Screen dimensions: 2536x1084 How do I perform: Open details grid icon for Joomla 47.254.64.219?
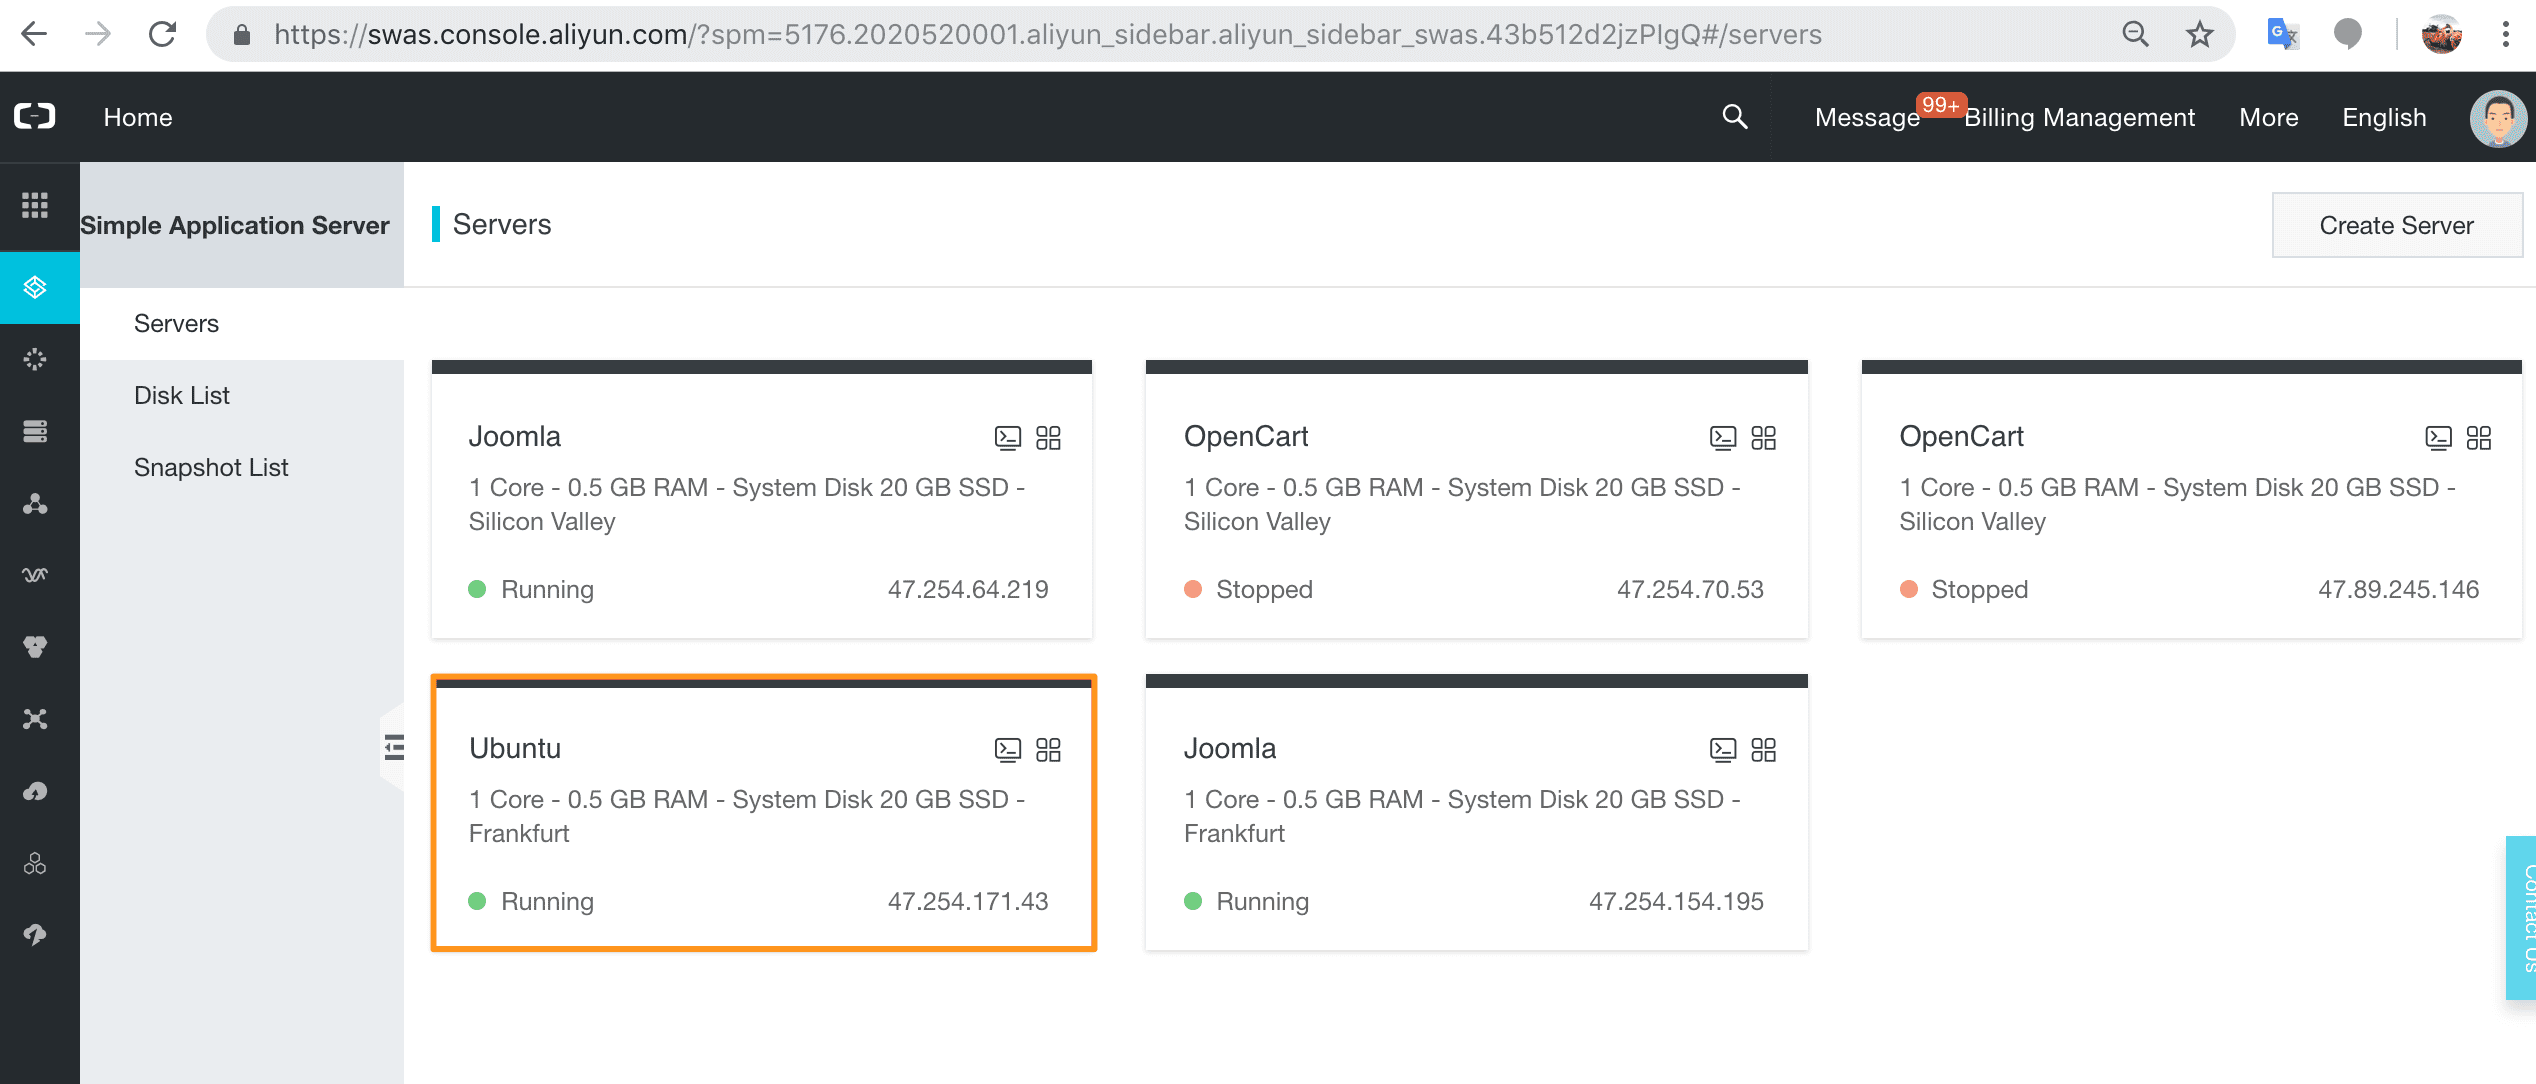point(1048,438)
